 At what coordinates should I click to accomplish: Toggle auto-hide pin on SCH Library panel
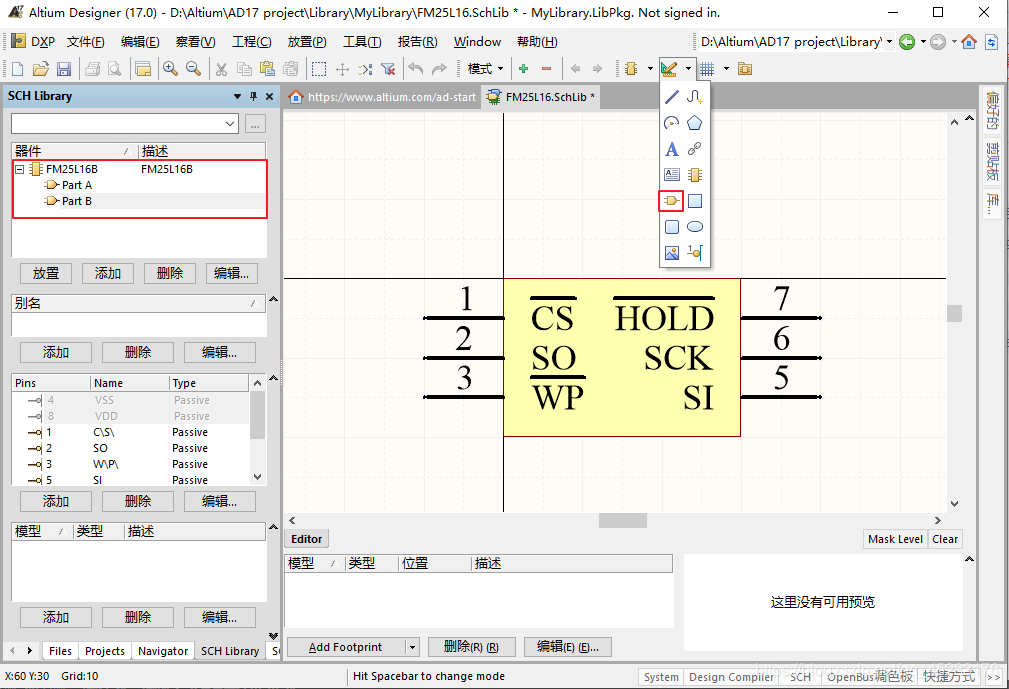pos(253,96)
